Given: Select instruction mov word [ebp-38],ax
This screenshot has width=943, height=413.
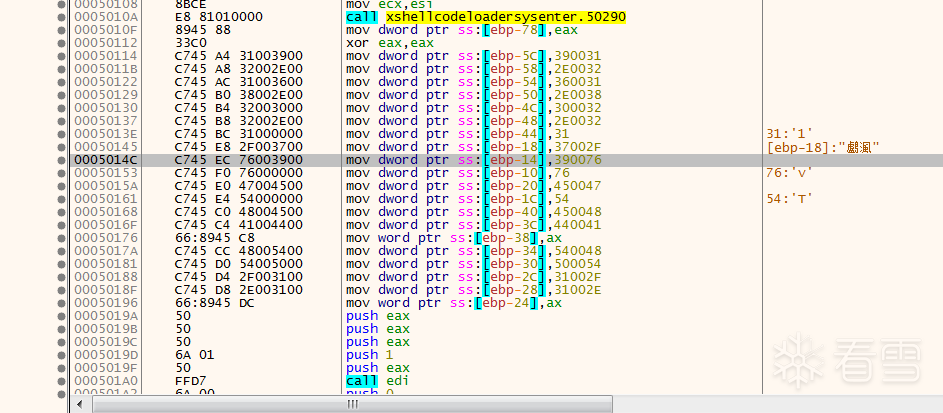Looking at the screenshot, I should point(454,238).
